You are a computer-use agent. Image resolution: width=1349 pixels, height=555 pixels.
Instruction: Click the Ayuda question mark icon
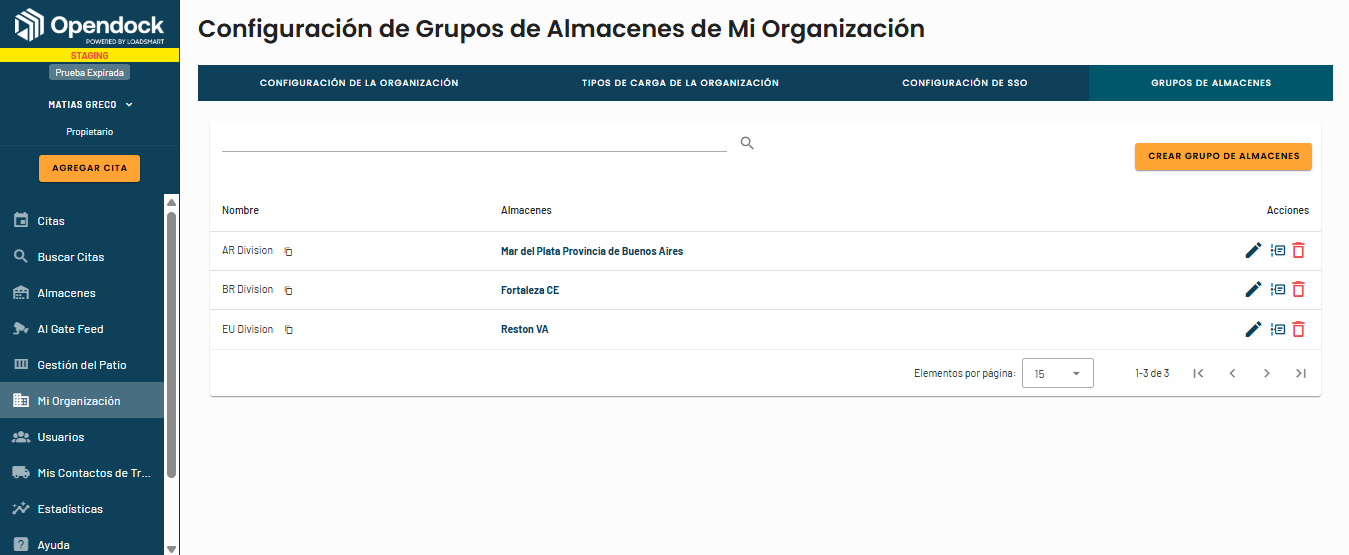[x=20, y=544]
